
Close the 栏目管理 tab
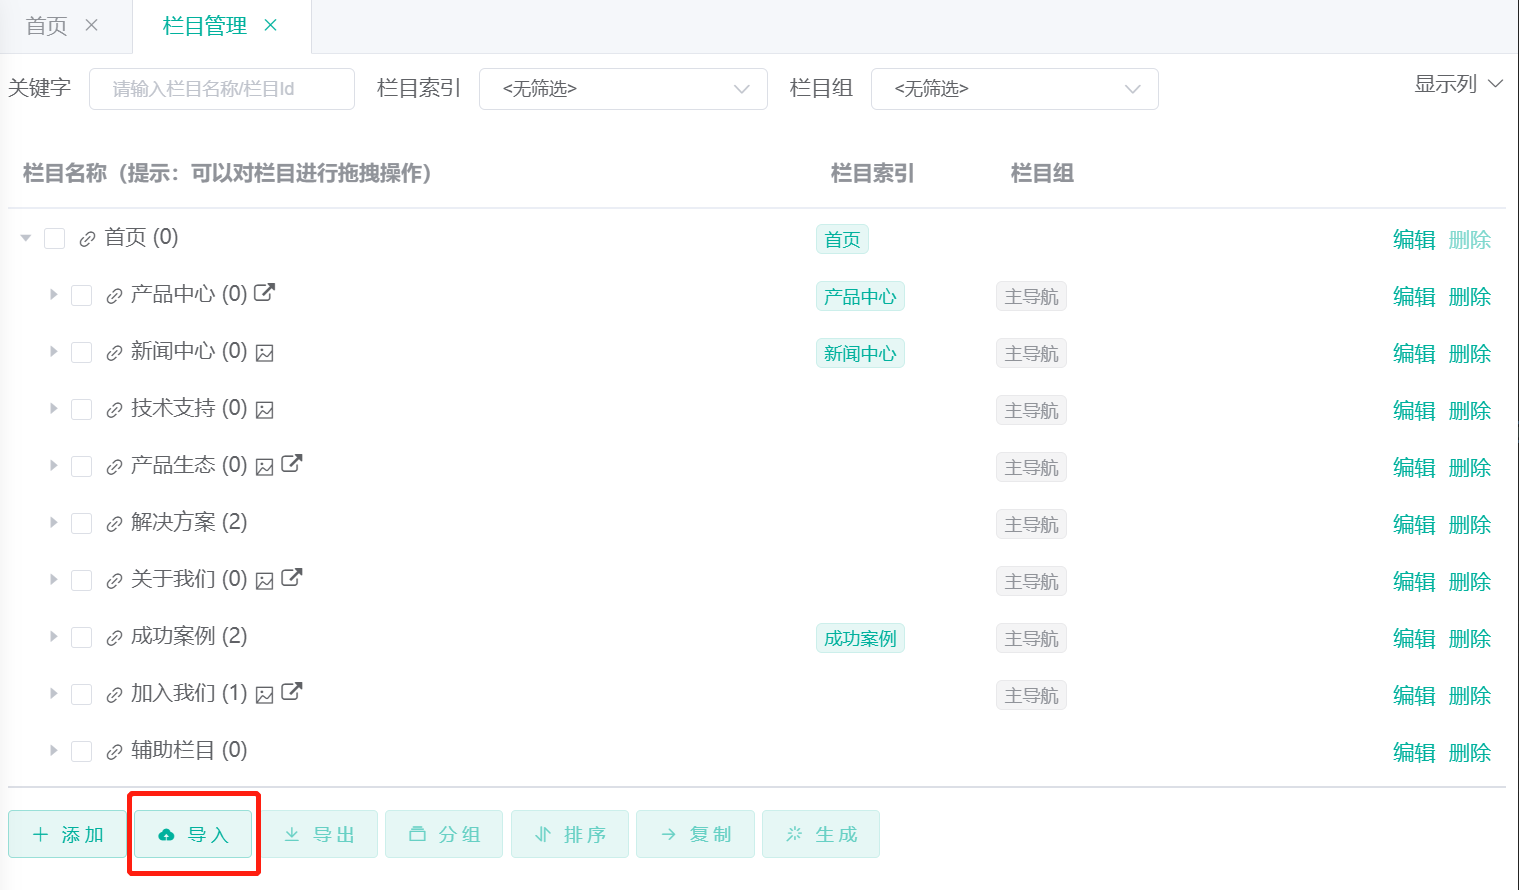pyautogui.click(x=270, y=26)
